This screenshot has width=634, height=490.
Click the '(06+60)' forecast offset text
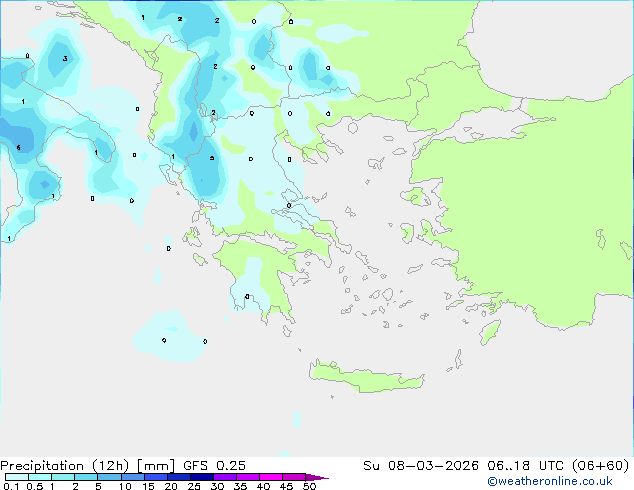click(600, 466)
